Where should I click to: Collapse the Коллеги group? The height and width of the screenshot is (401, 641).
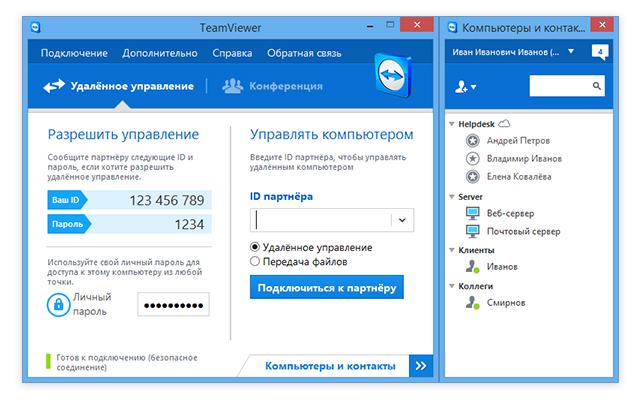(452, 286)
